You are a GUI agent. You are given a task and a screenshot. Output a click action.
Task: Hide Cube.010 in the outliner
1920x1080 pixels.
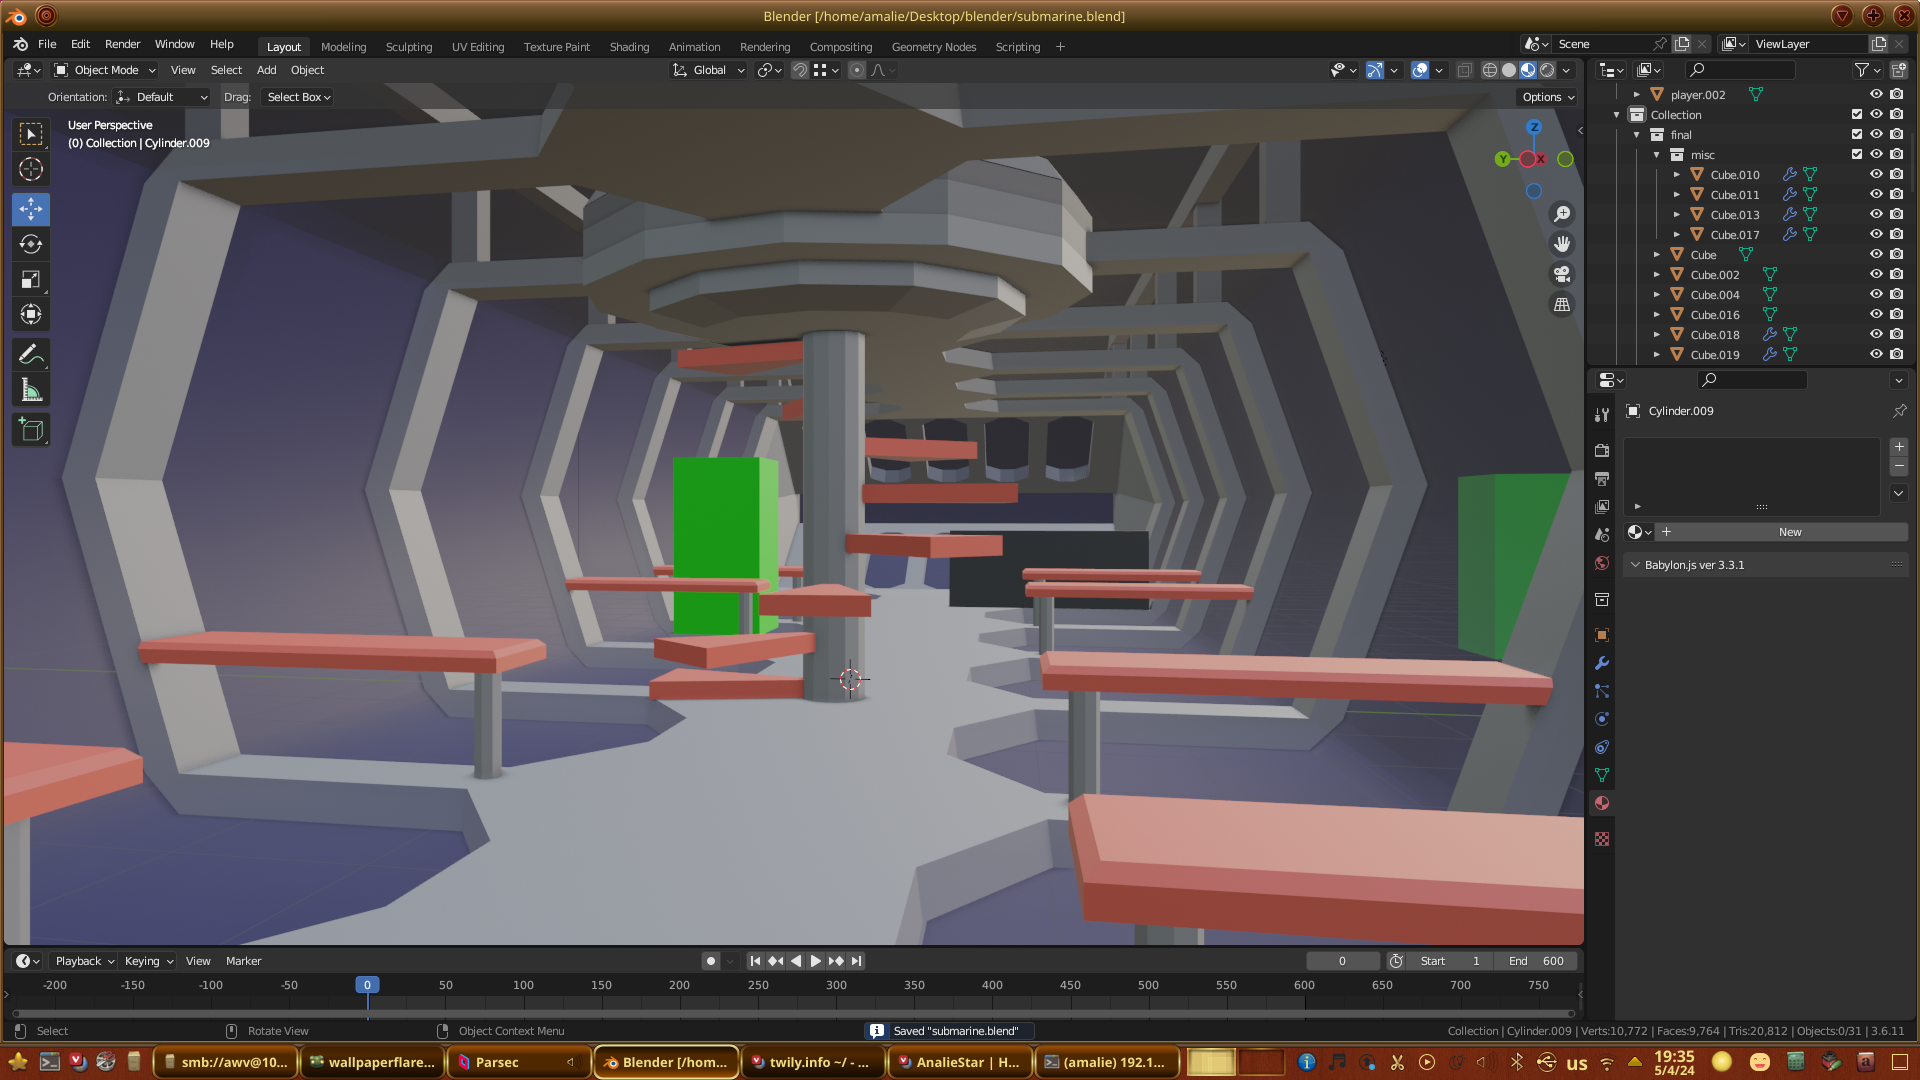[1876, 174]
